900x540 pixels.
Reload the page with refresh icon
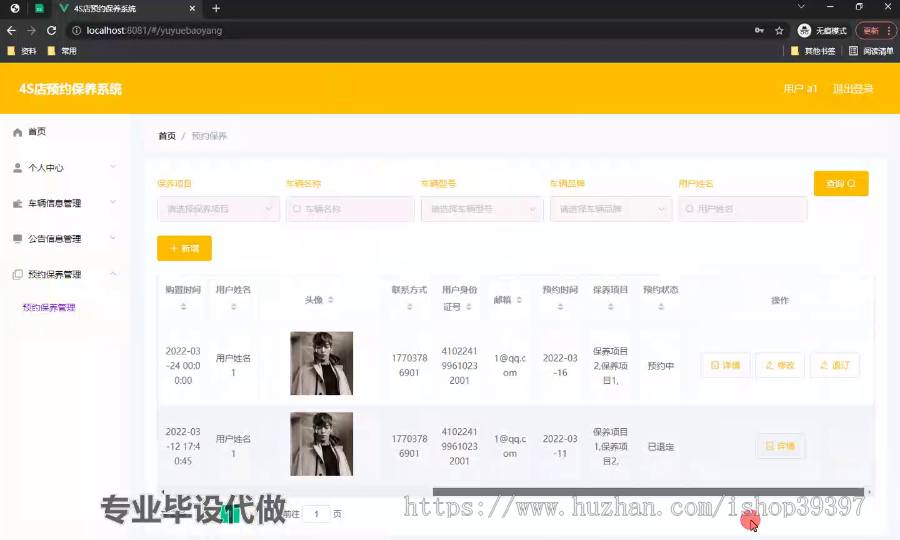tap(52, 30)
